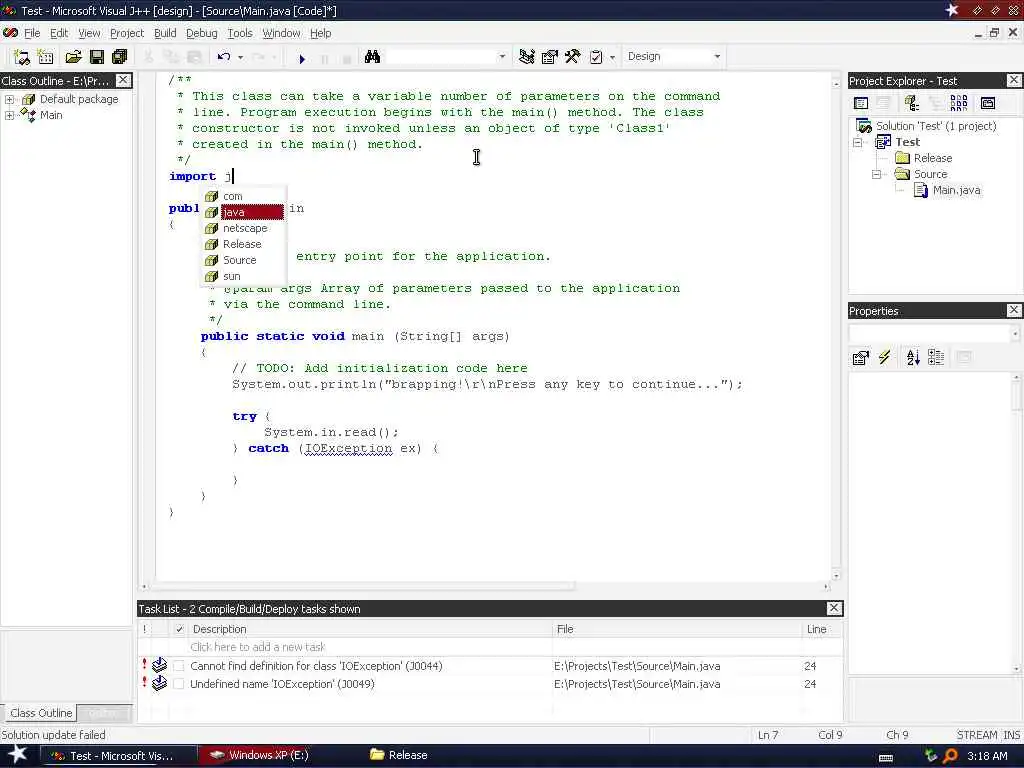
Task: Save the file with the floppy icon
Action: point(97,57)
